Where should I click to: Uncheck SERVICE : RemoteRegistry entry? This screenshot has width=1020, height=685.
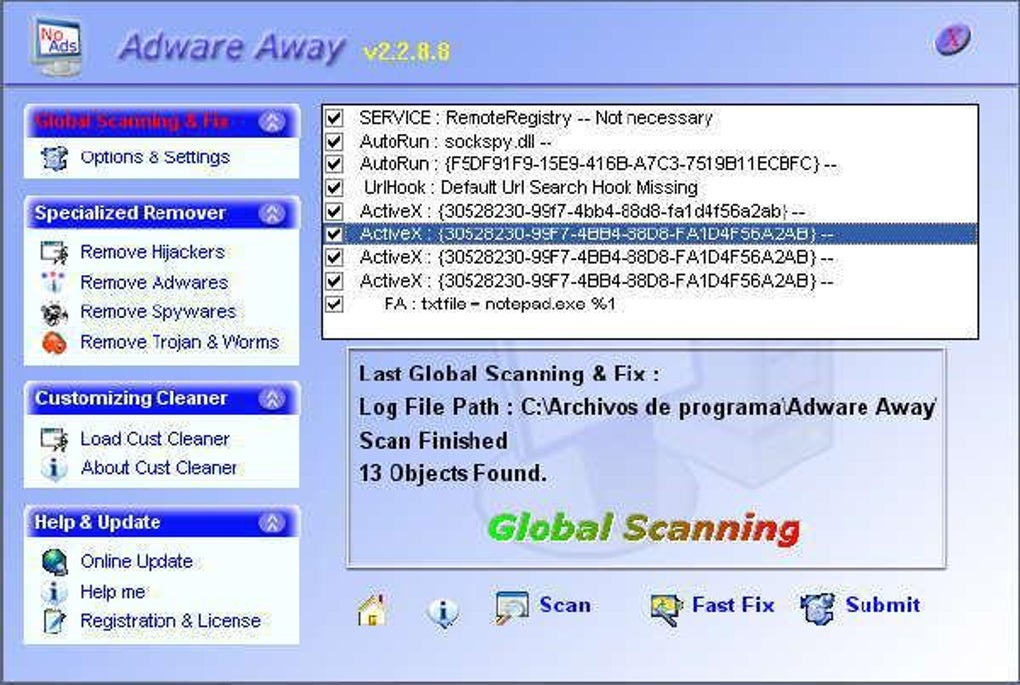tap(334, 118)
